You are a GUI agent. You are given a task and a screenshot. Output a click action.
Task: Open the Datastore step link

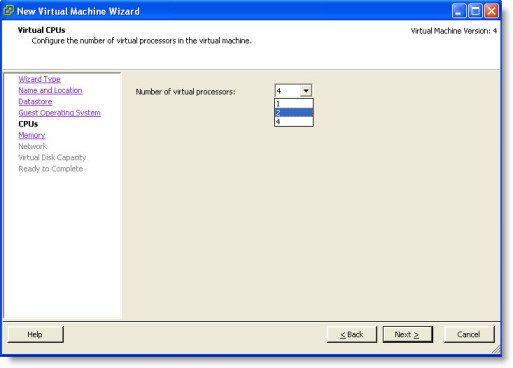(x=35, y=102)
